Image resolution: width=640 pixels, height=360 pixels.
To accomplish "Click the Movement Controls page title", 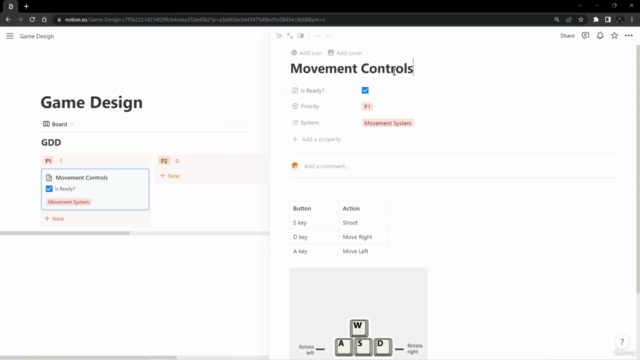I will click(x=351, y=69).
